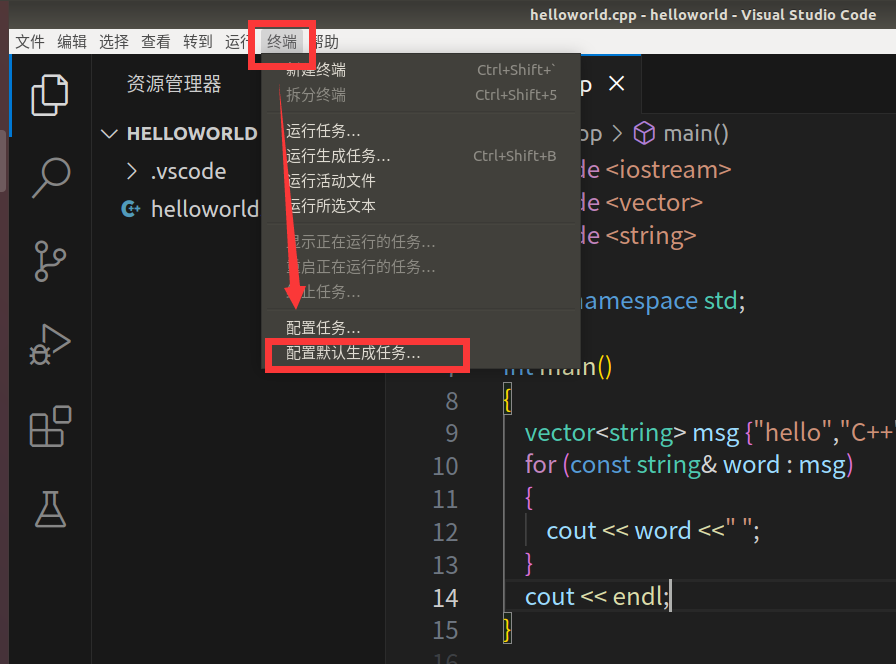The image size is (896, 664).
Task: Click the 'cout << endl;' code line
Action: coord(597,597)
